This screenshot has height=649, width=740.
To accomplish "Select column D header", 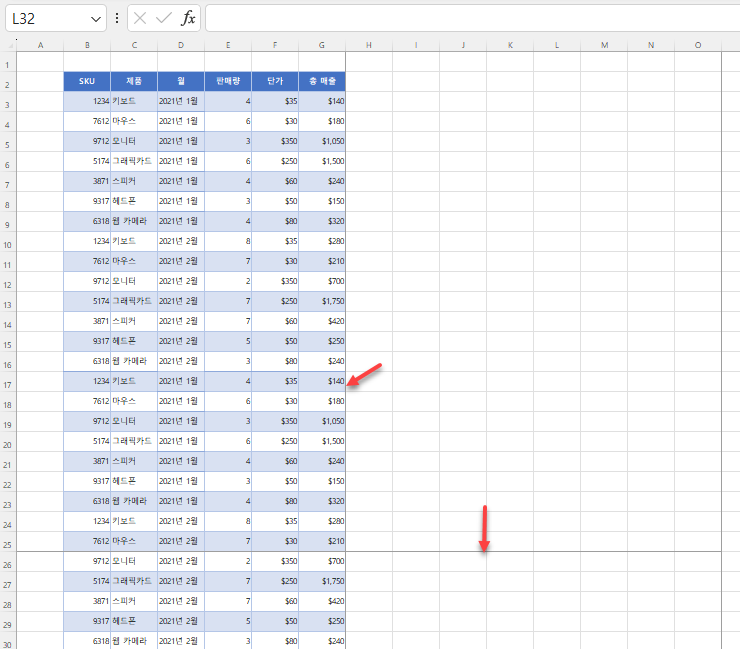I will [x=181, y=45].
